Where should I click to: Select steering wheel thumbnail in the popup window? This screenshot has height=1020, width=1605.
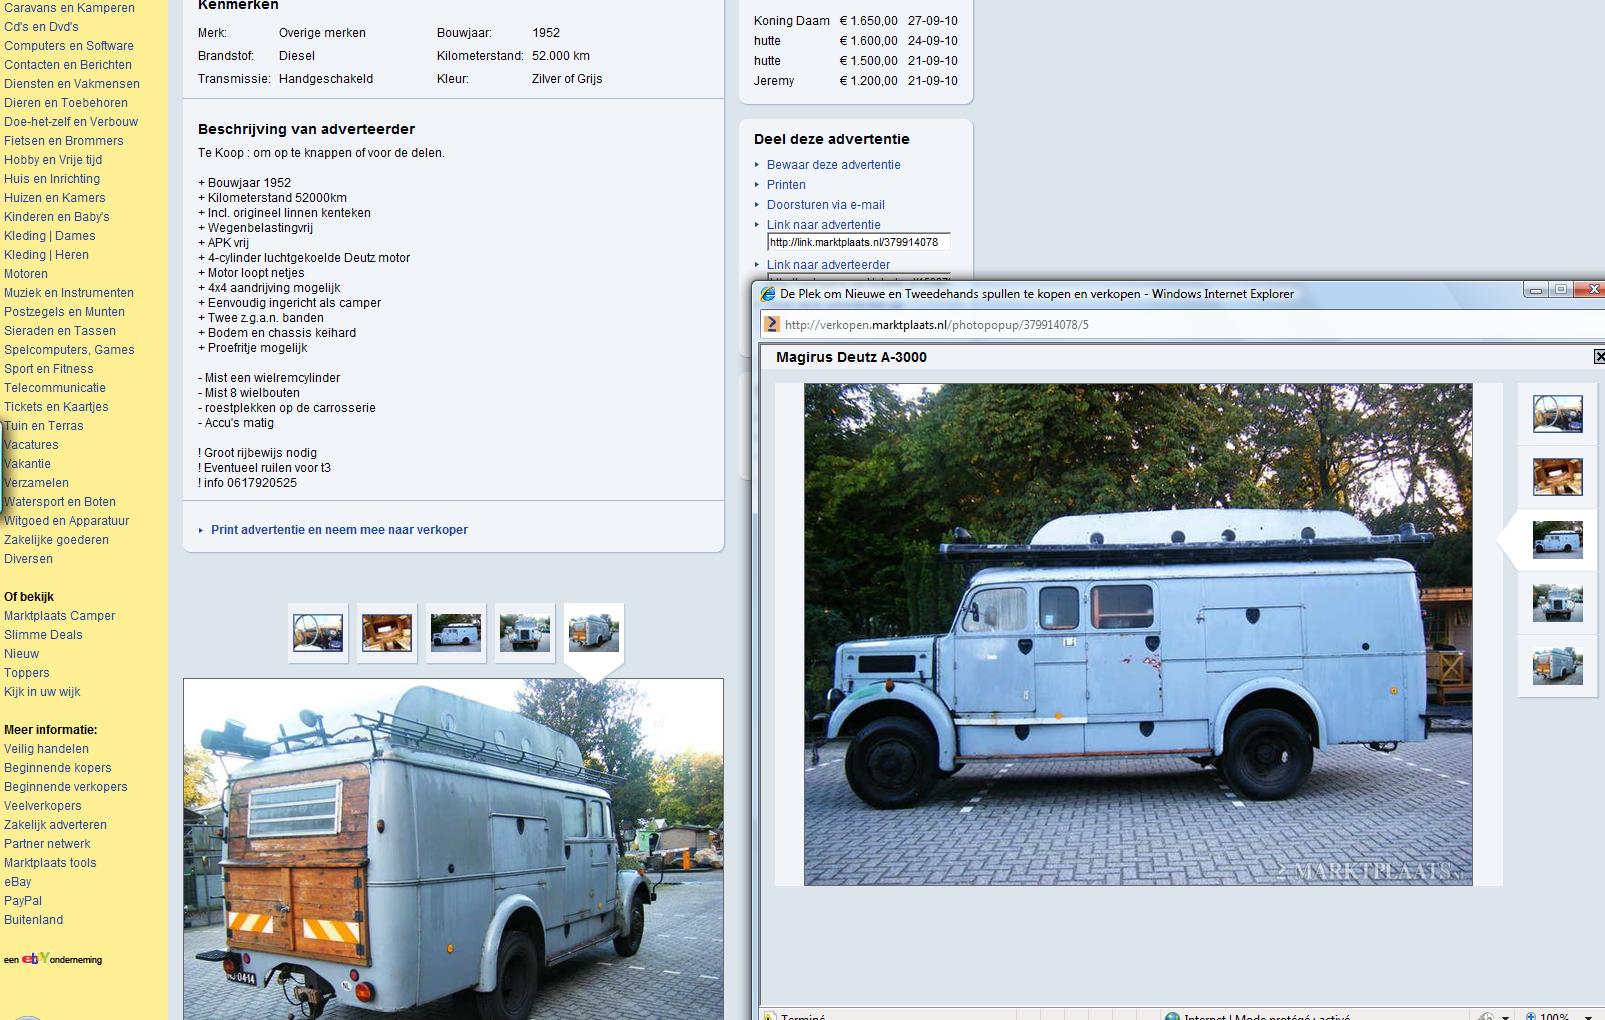[1557, 414]
